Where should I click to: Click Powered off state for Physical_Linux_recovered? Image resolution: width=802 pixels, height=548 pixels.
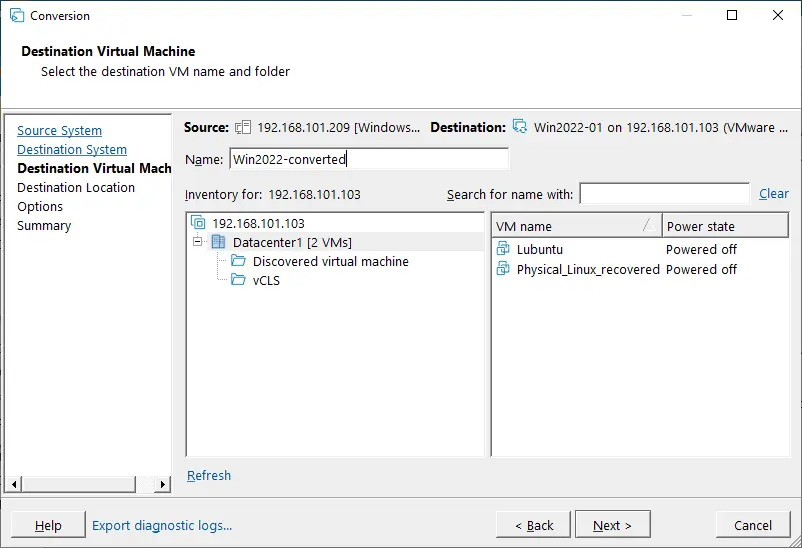pos(701,269)
